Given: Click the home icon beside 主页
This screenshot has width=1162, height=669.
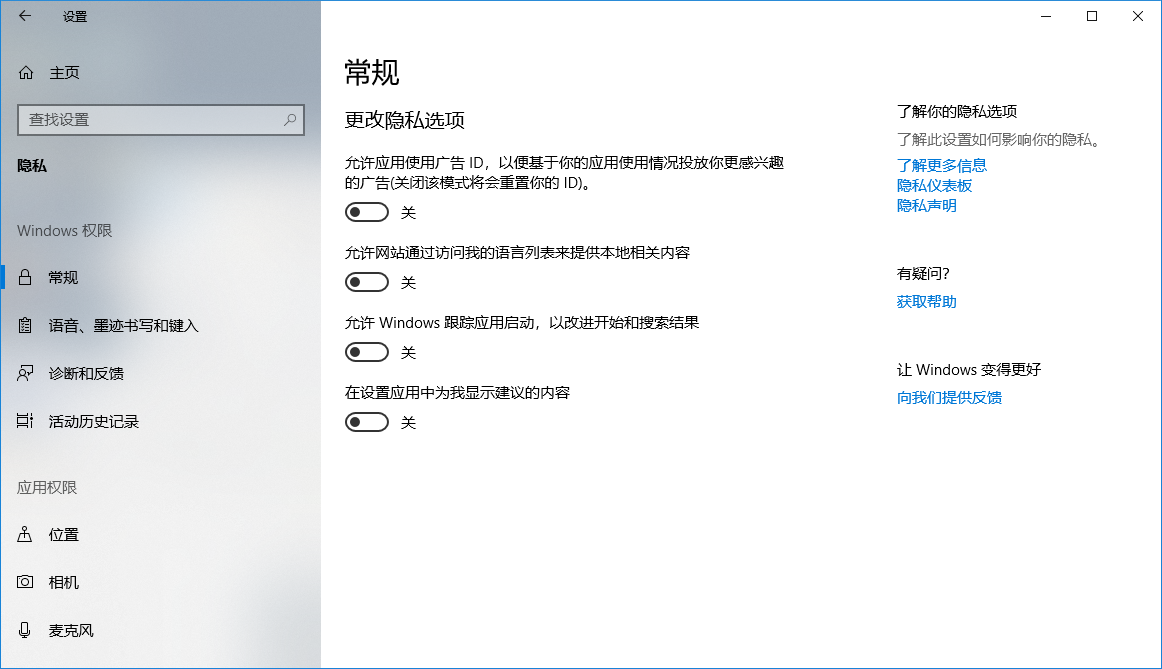Looking at the screenshot, I should (26, 73).
